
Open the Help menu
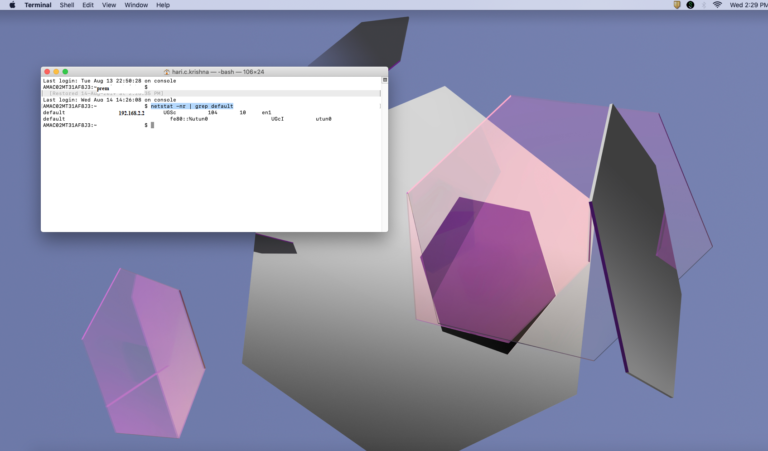click(163, 5)
